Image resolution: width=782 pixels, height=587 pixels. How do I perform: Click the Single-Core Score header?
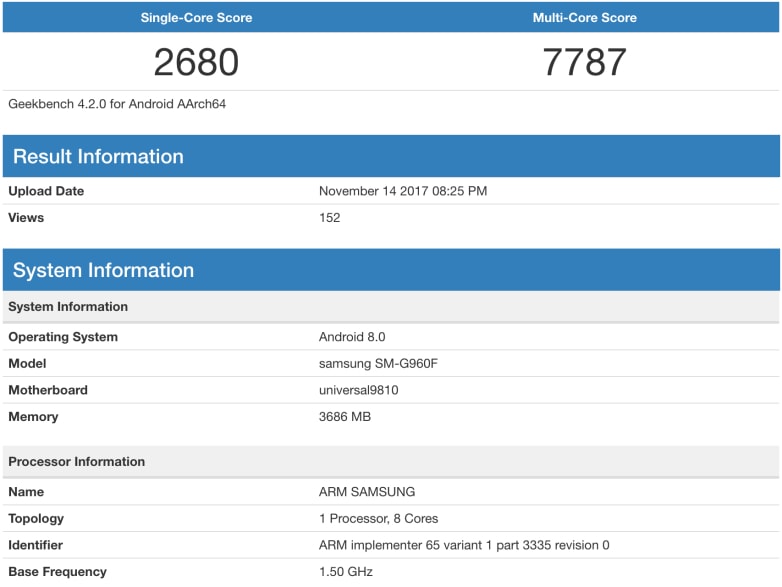click(x=196, y=18)
